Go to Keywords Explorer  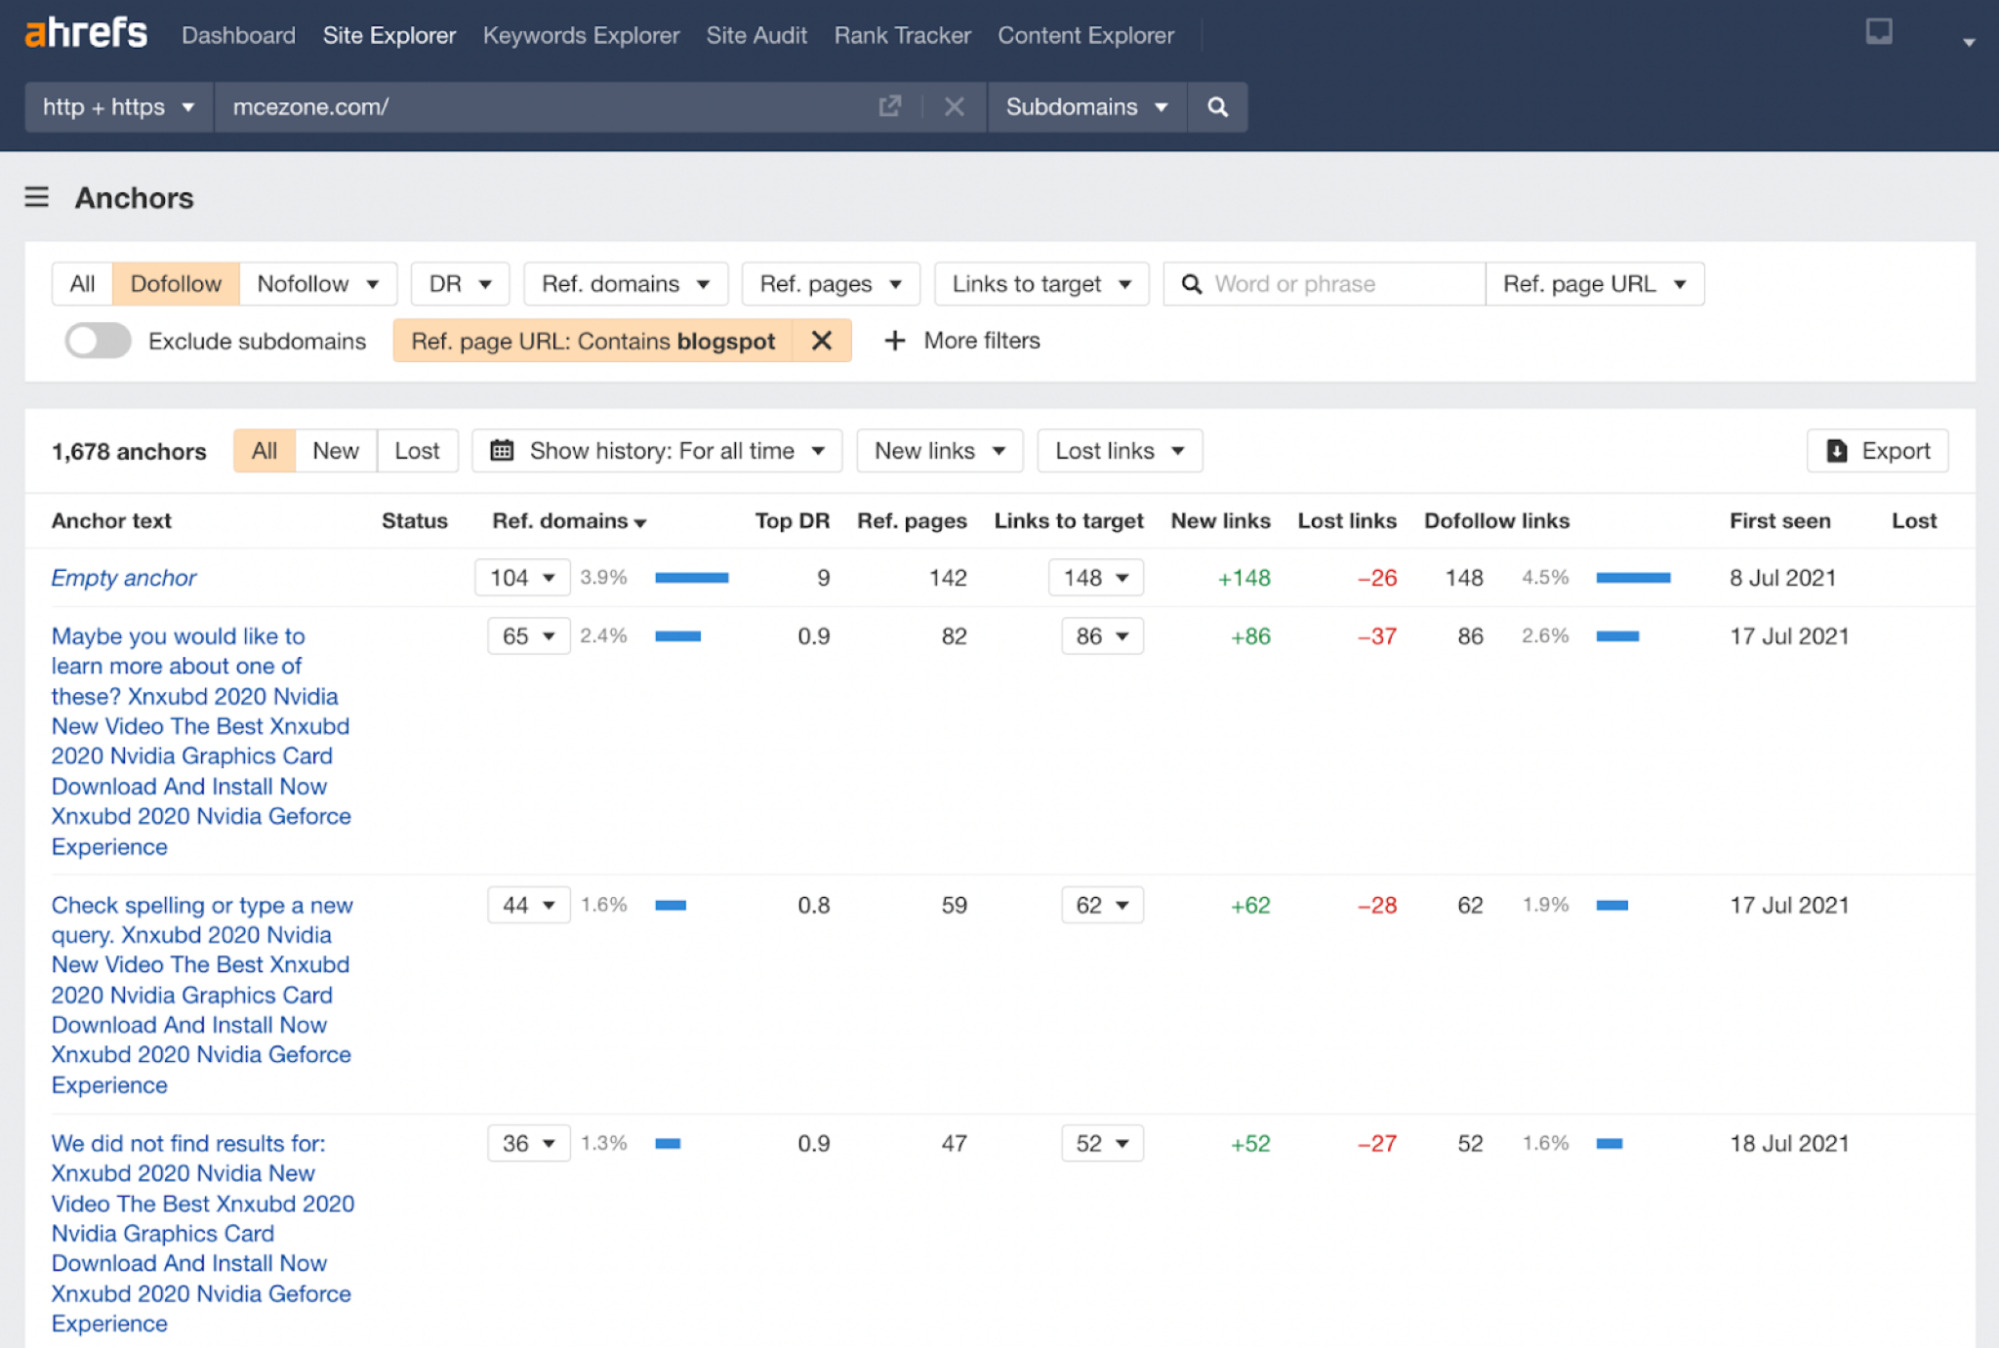click(580, 34)
